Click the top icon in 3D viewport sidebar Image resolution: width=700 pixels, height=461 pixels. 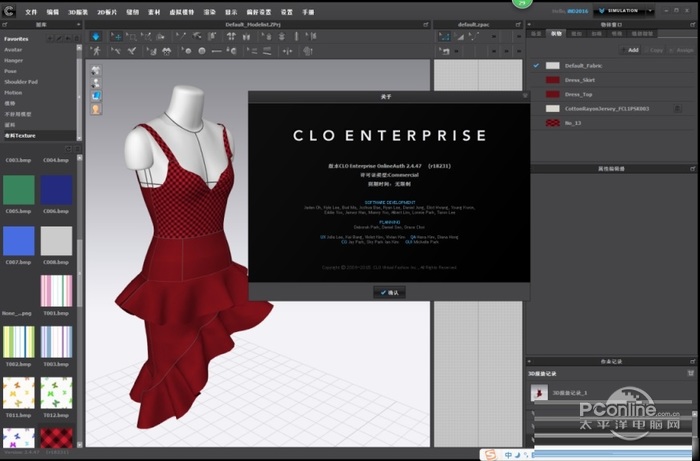coord(95,70)
